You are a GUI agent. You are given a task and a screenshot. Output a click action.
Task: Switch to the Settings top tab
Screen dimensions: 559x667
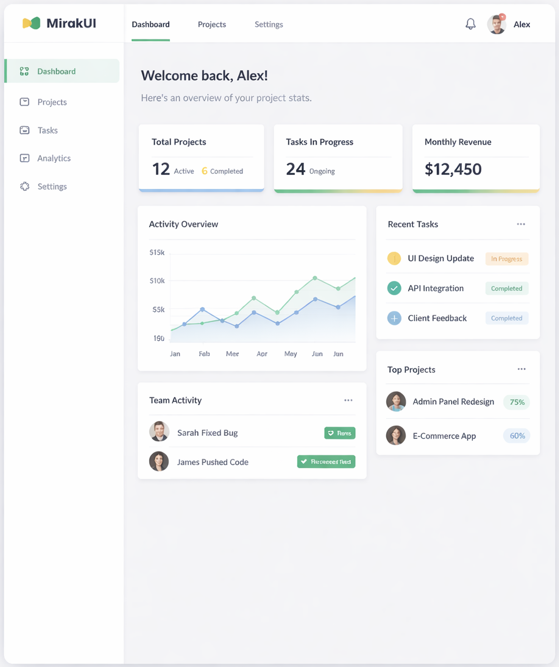(268, 25)
